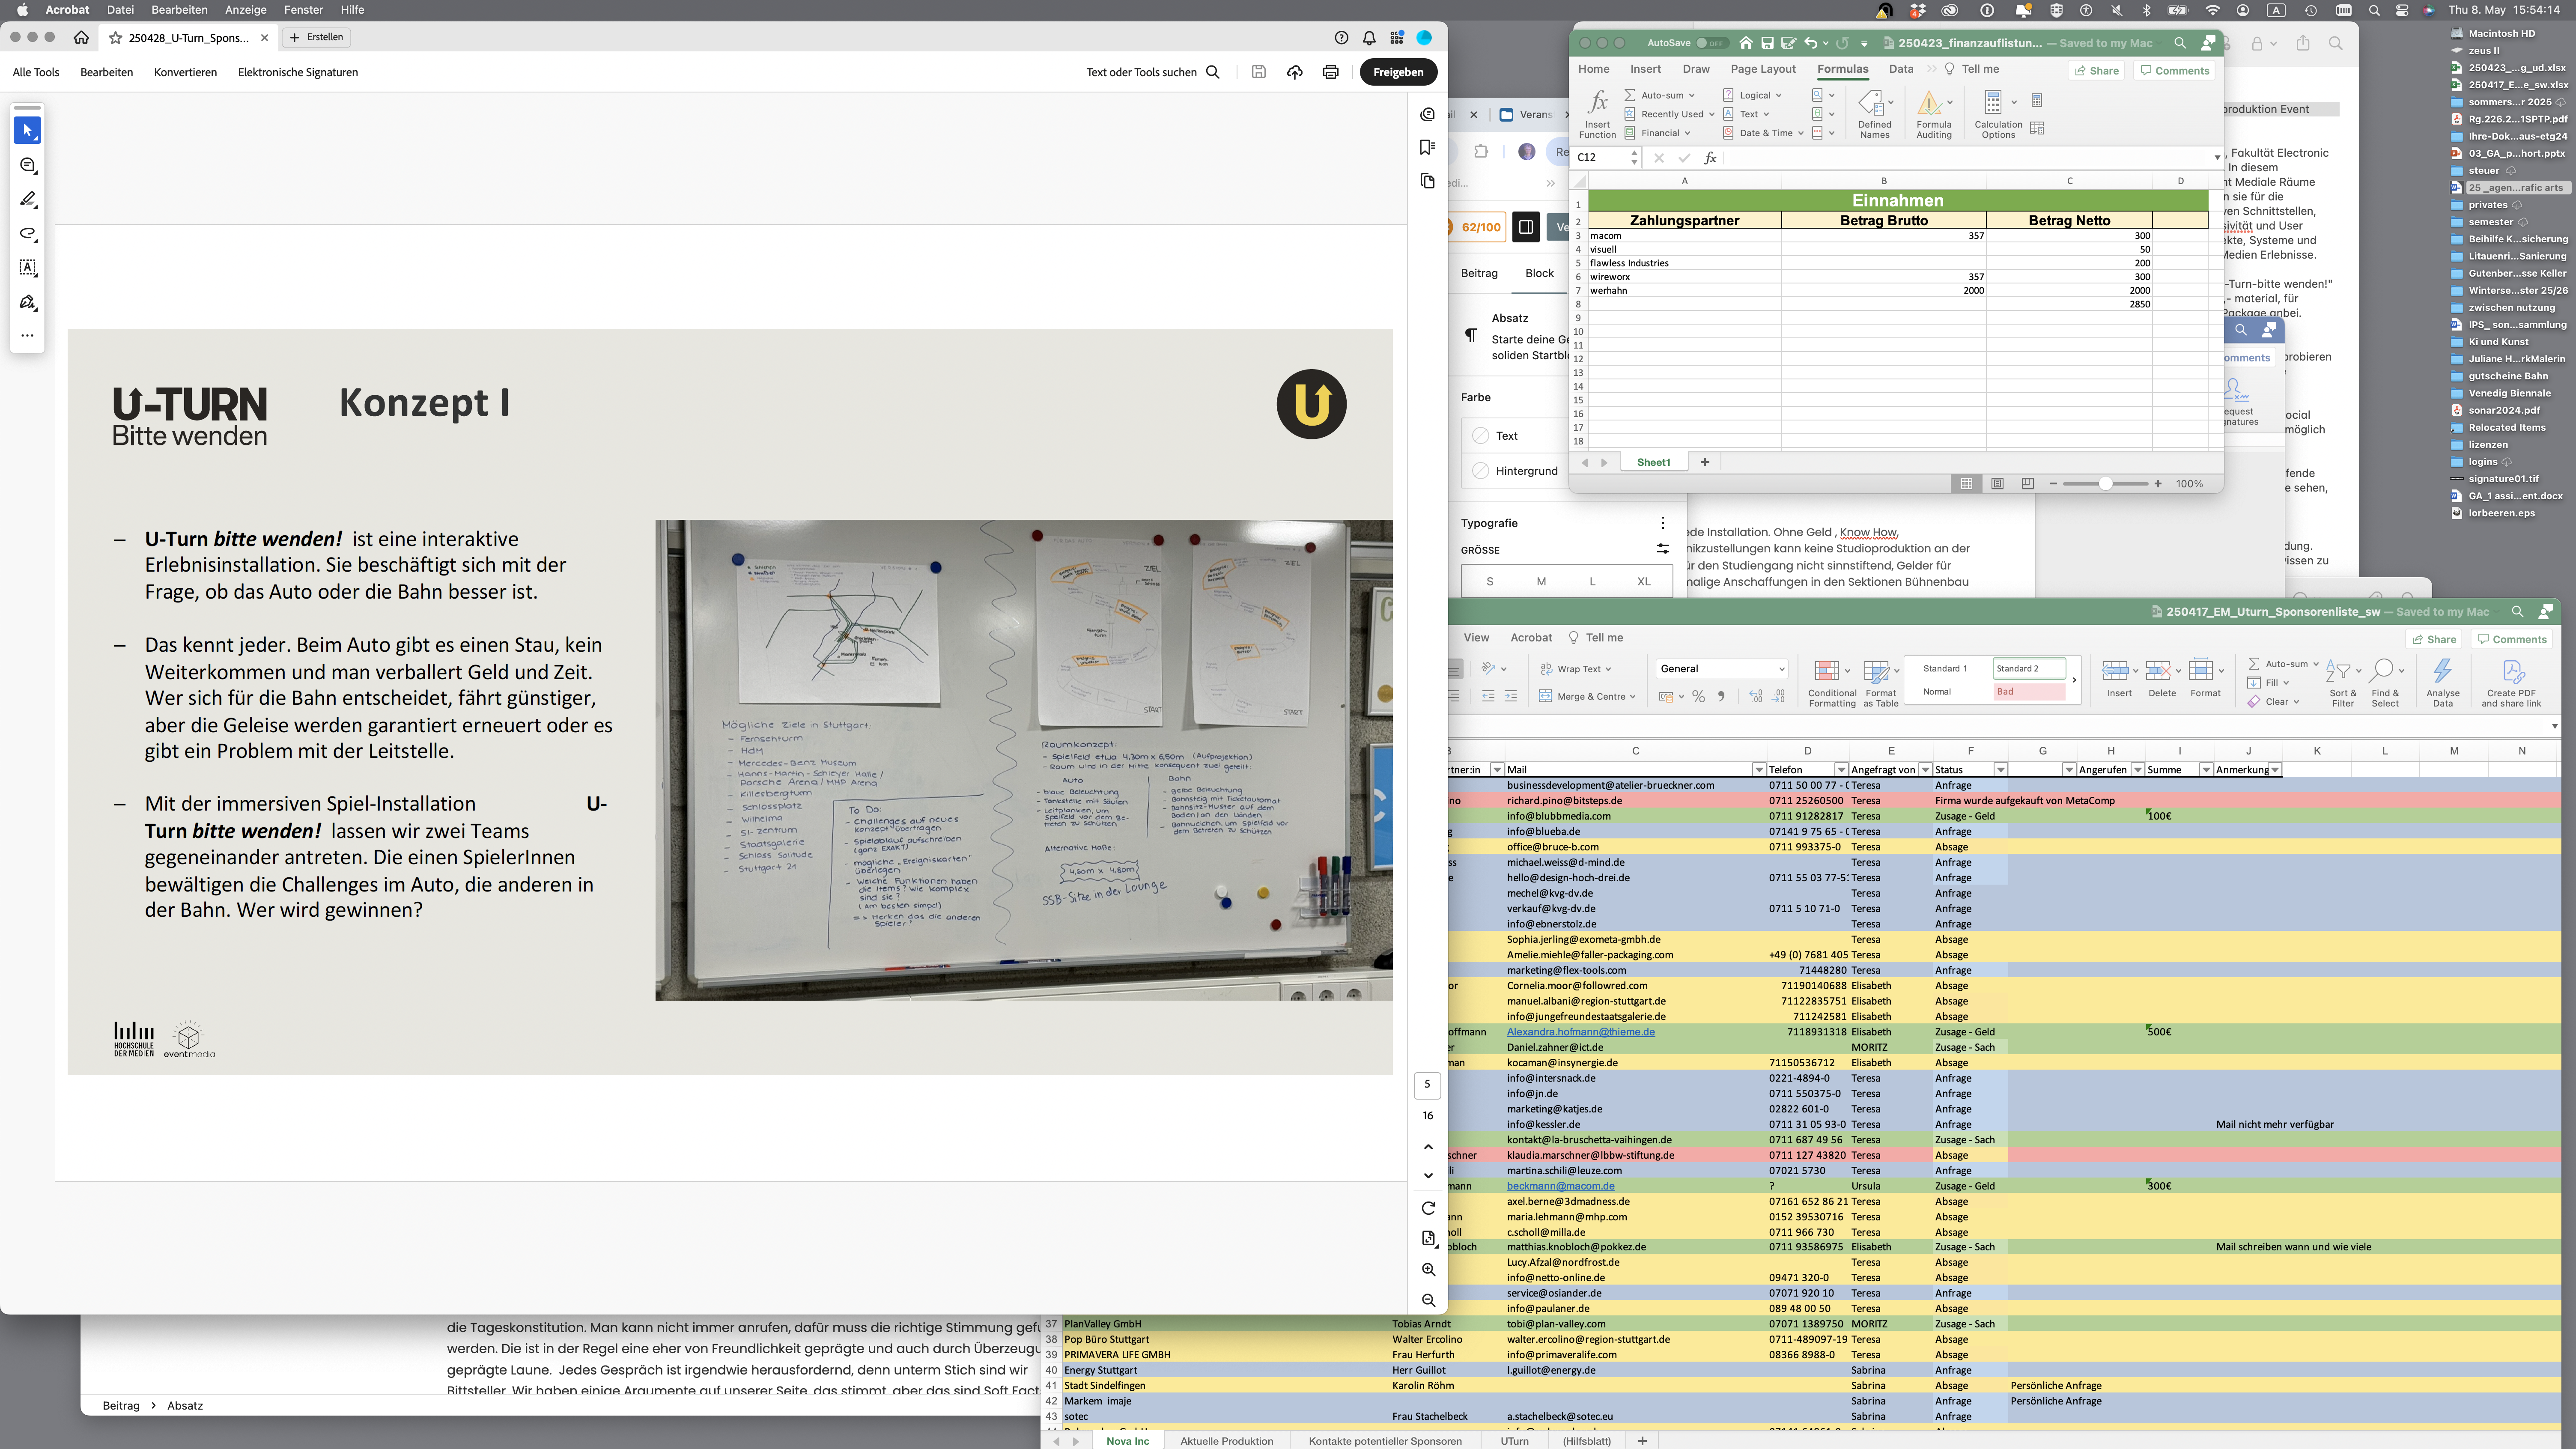The height and width of the screenshot is (1449, 2576).
Task: Open filter dropdown on Status column header
Action: [2000, 770]
